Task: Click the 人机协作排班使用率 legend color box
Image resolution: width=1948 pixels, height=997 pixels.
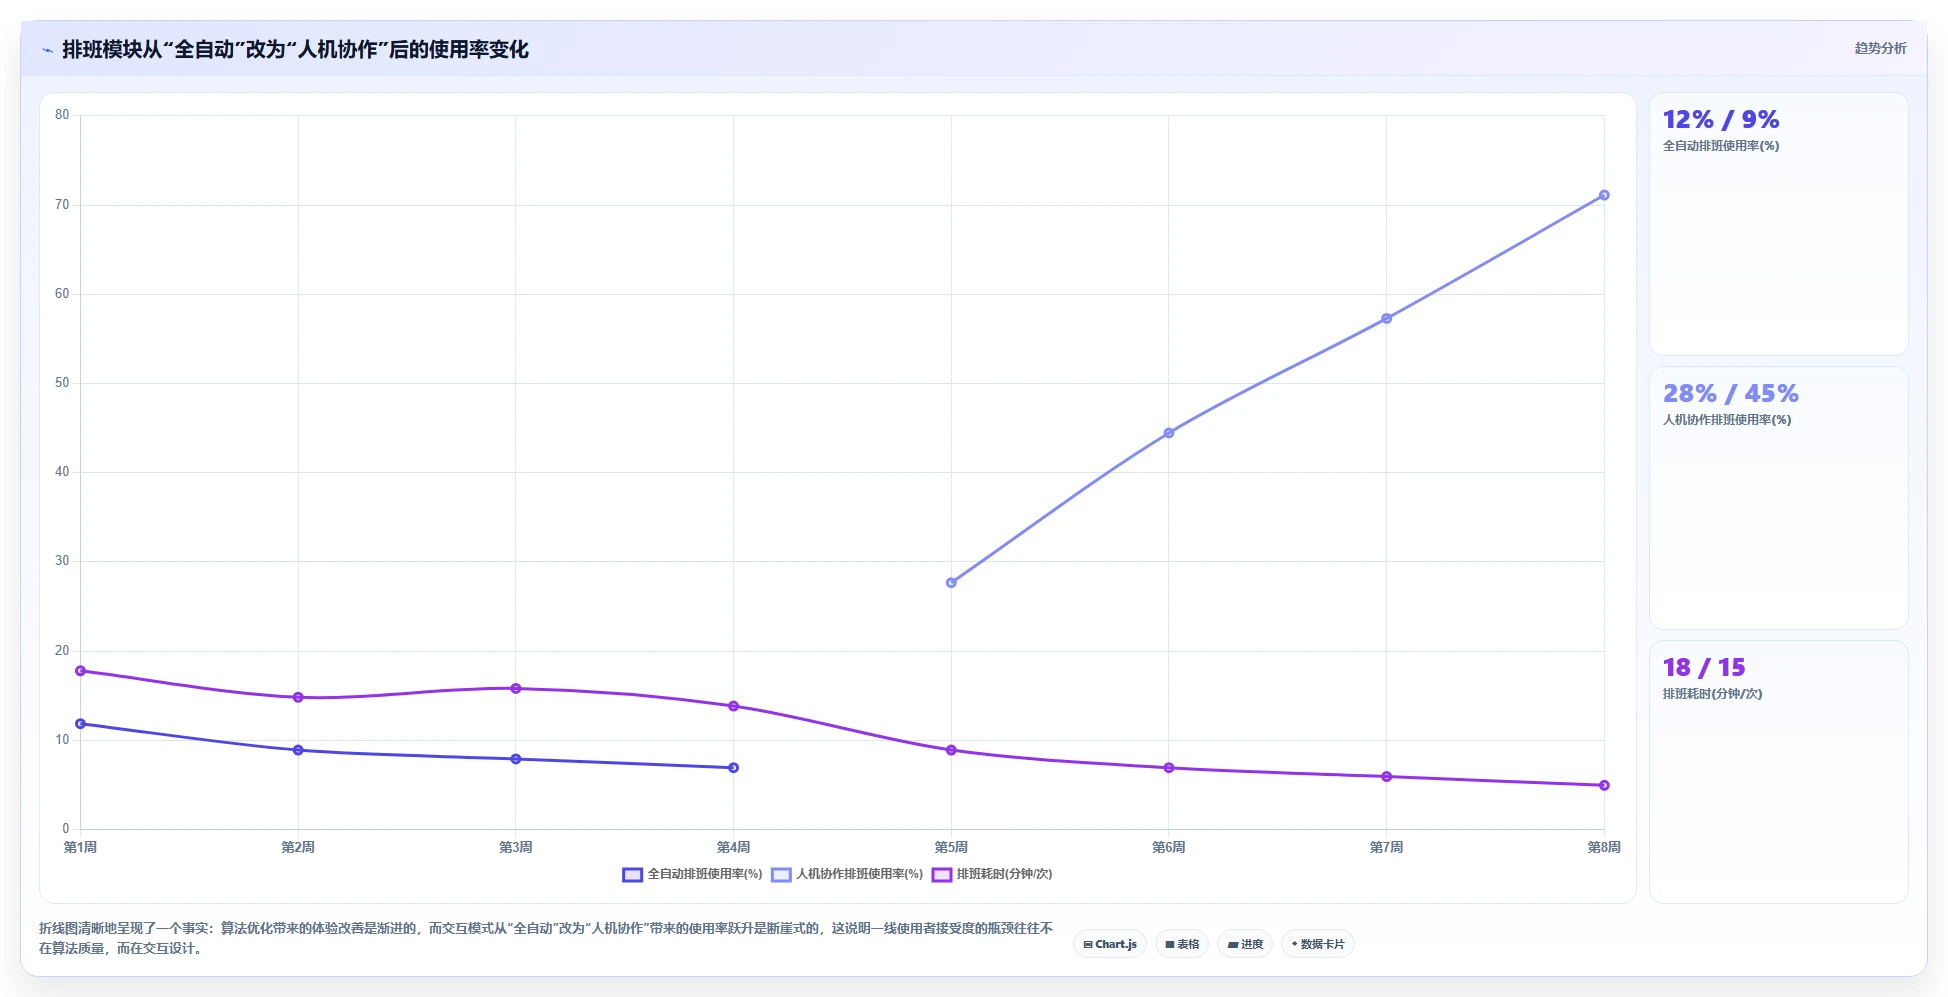Action: pyautogui.click(x=781, y=875)
